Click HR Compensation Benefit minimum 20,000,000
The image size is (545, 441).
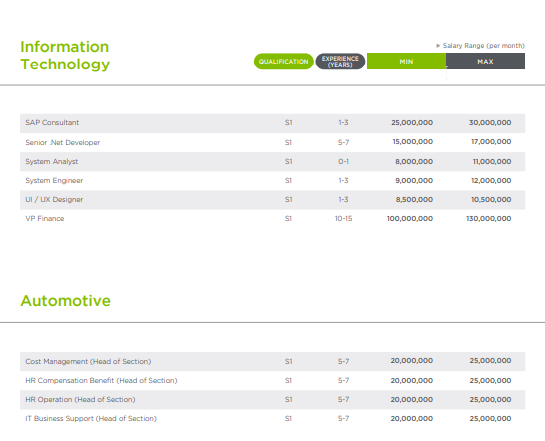pyautogui.click(x=412, y=381)
